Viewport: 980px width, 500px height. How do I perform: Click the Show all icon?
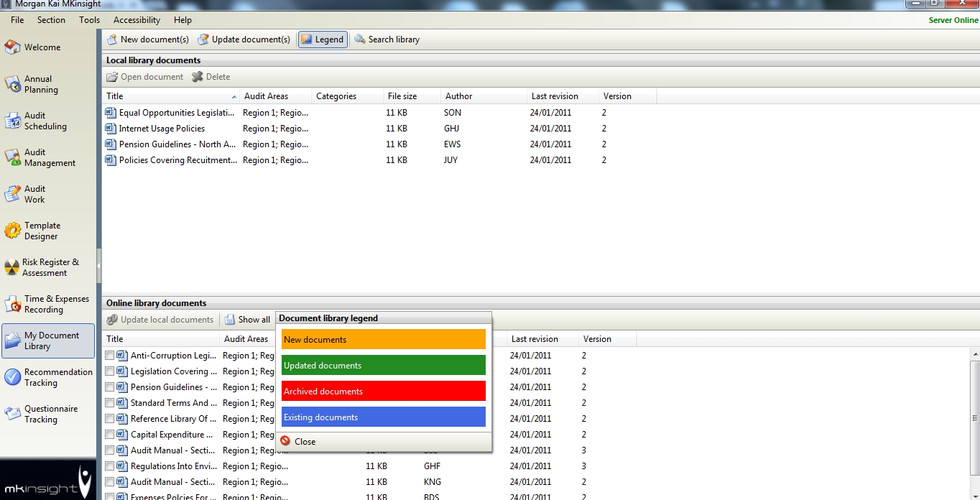point(229,319)
